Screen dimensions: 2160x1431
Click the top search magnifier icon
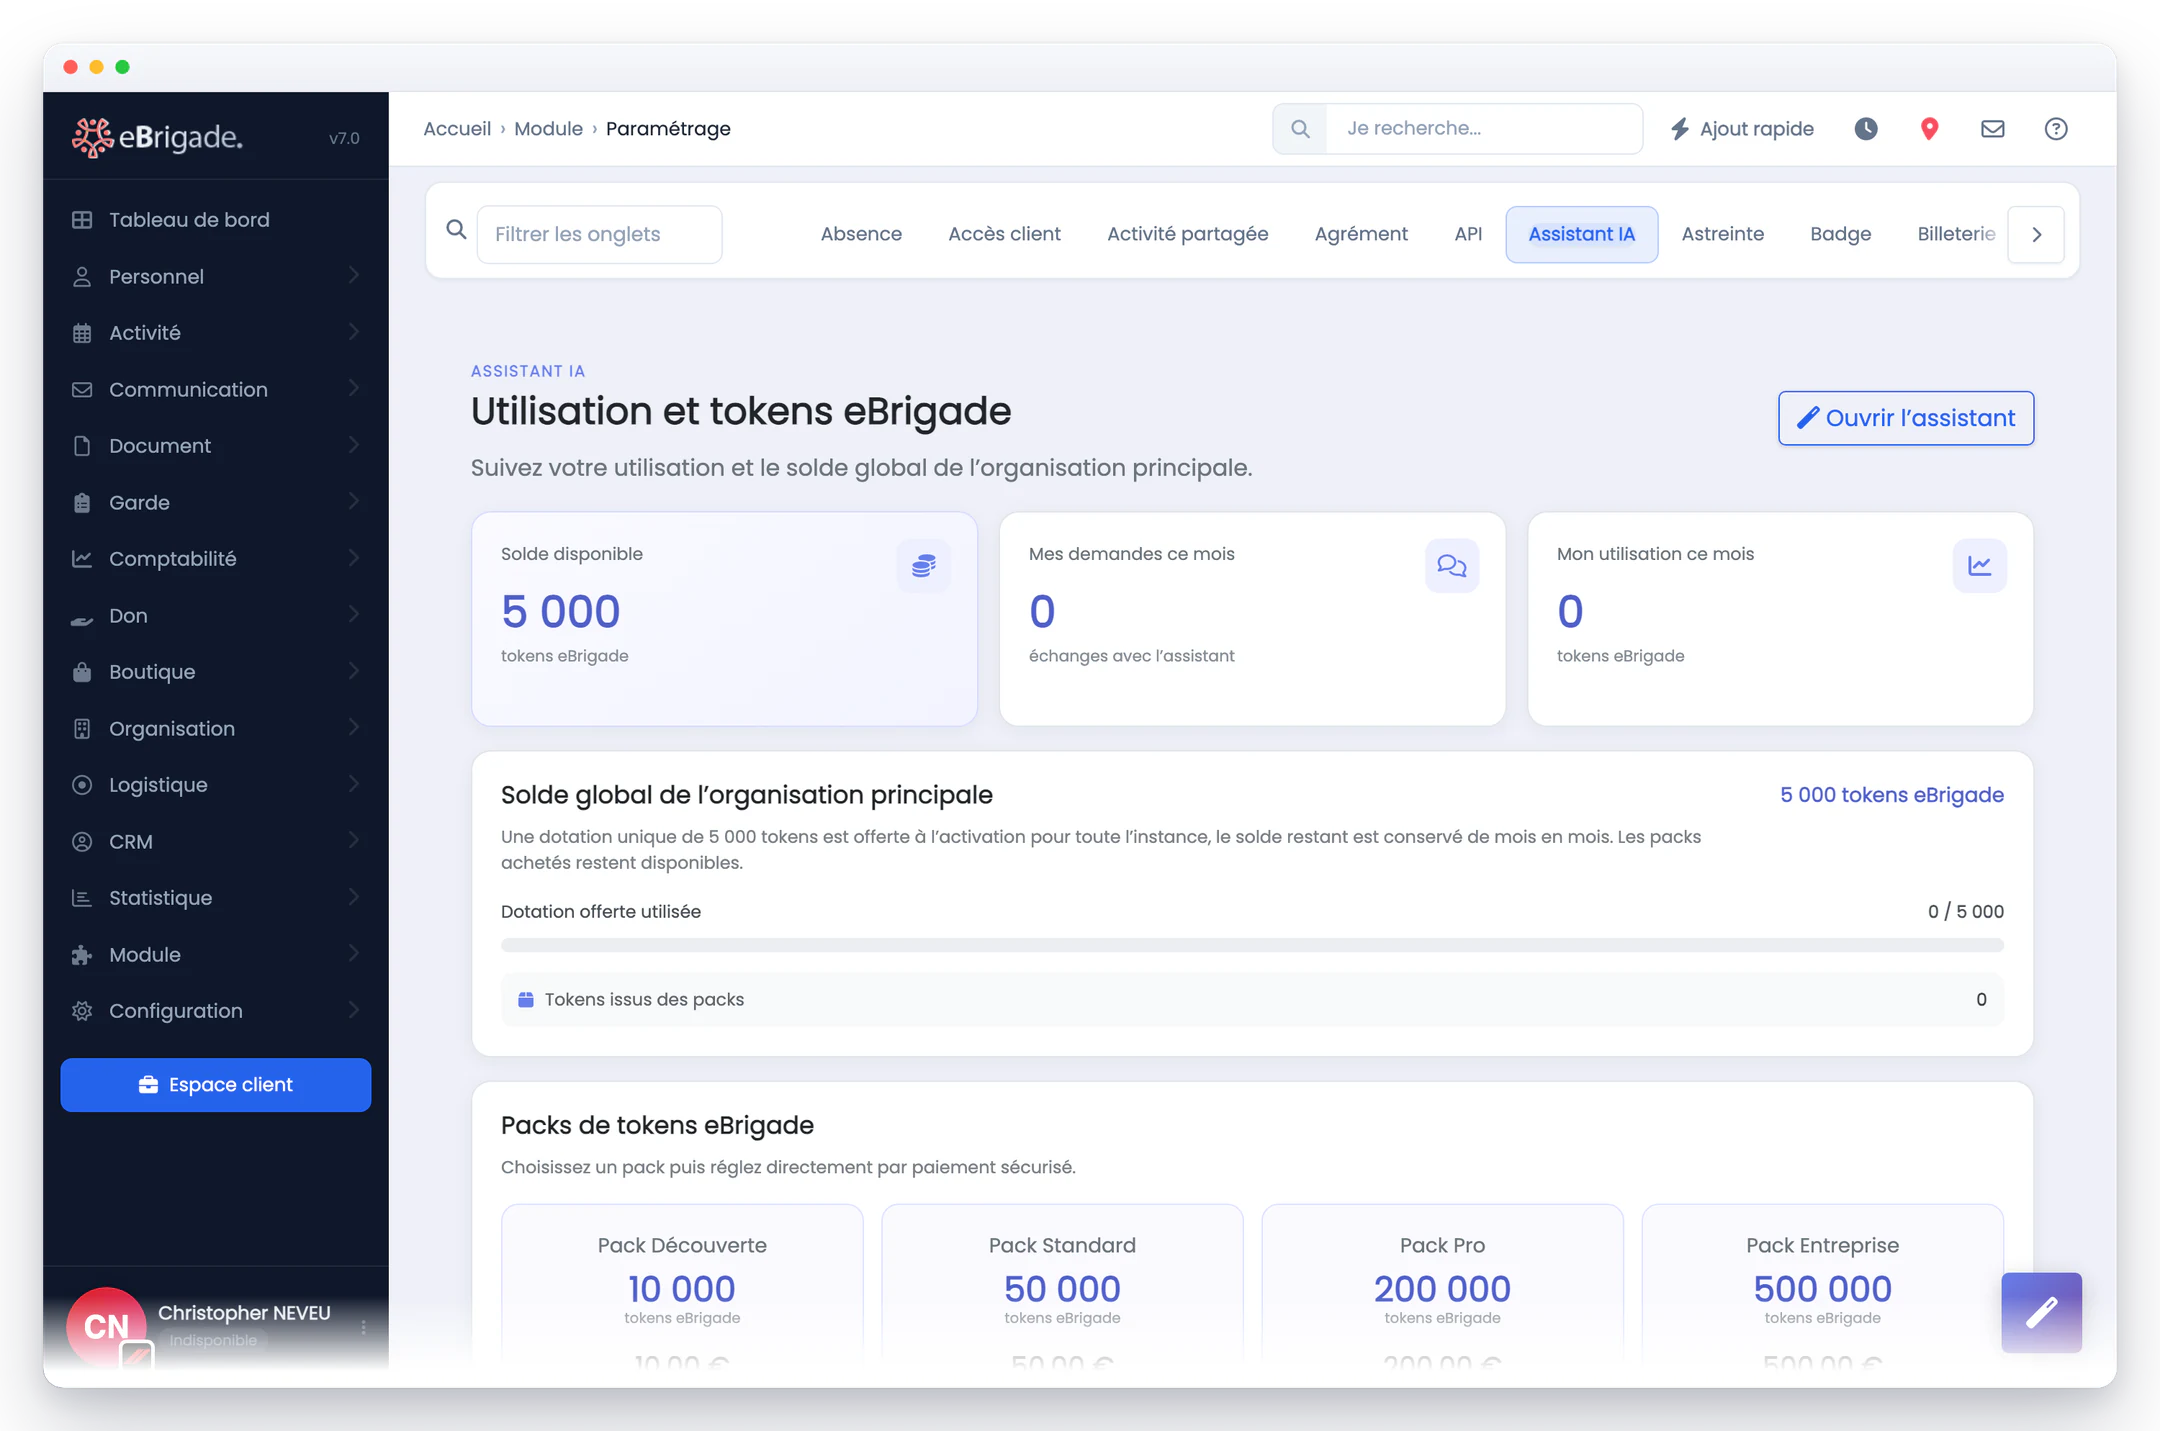point(1300,129)
